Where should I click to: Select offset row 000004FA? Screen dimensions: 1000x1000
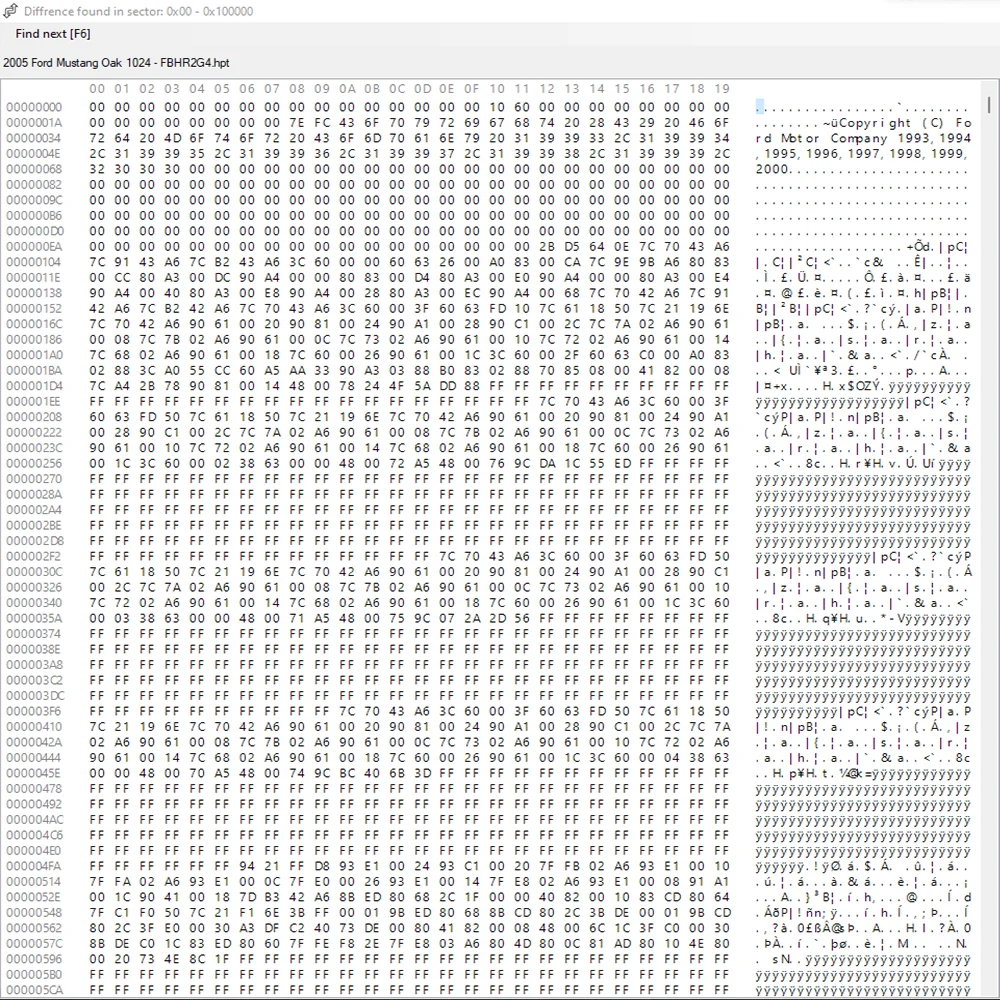[x=34, y=866]
